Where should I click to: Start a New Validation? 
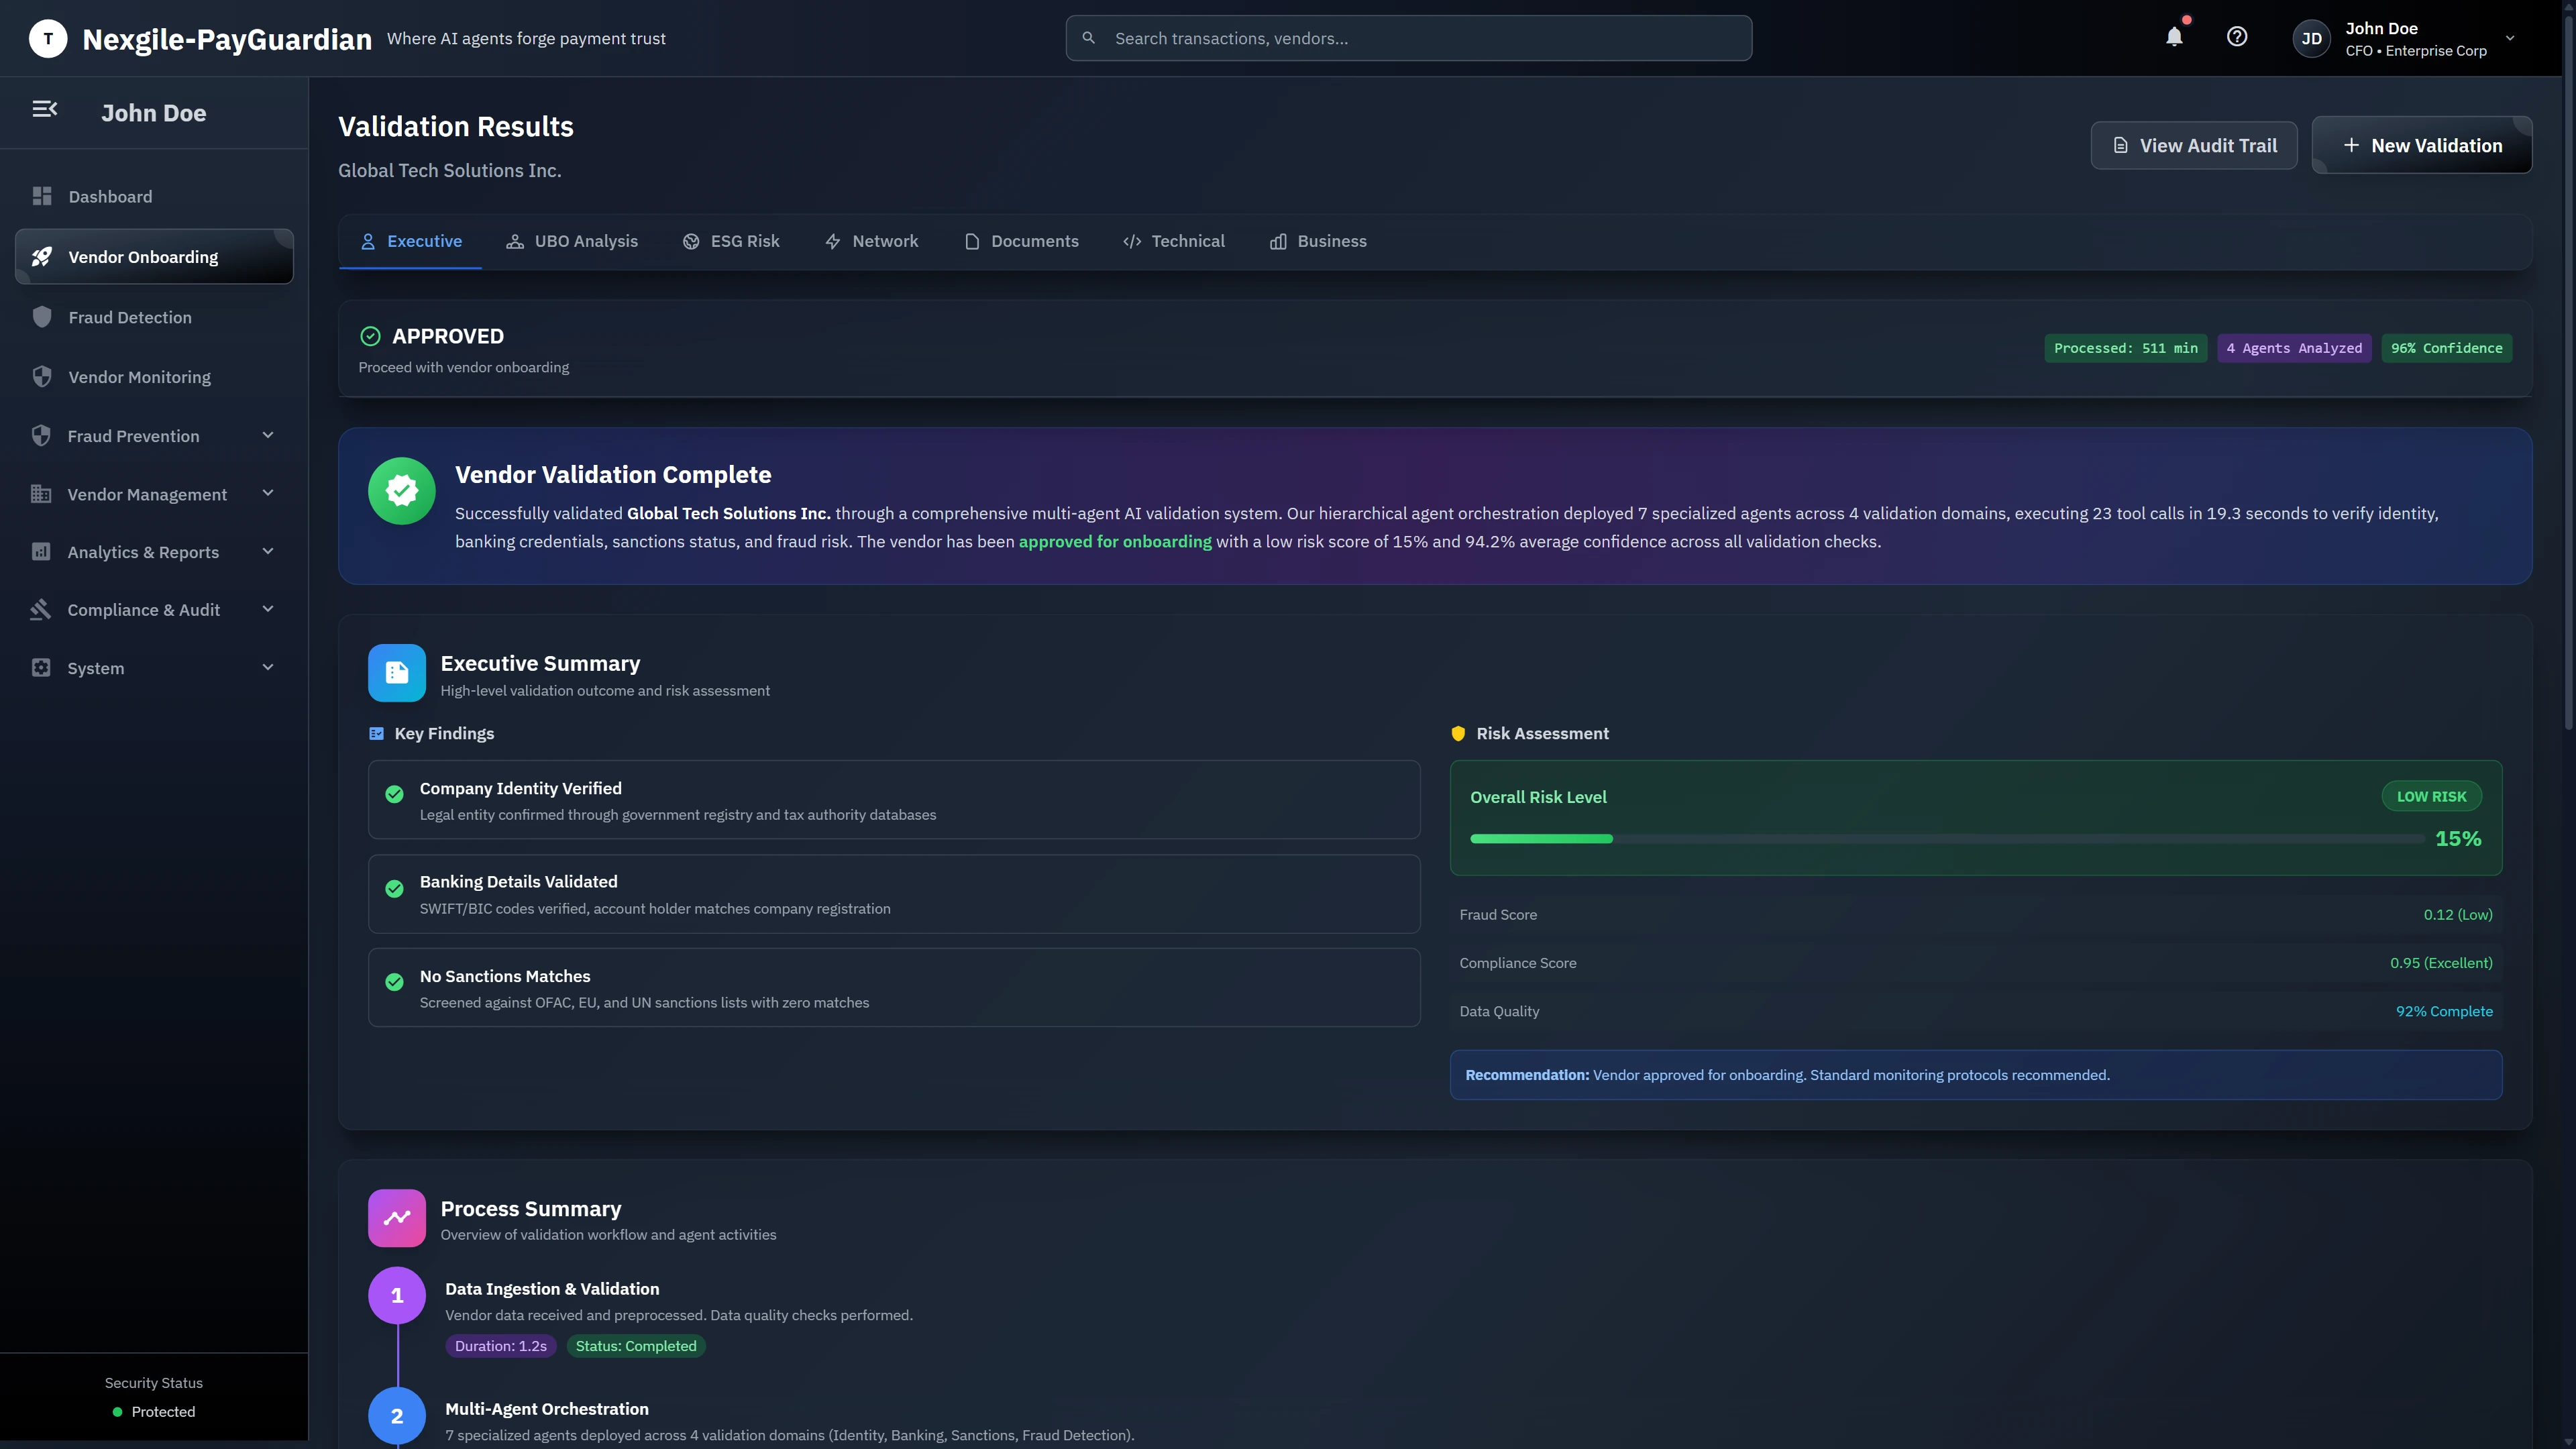2421,145
